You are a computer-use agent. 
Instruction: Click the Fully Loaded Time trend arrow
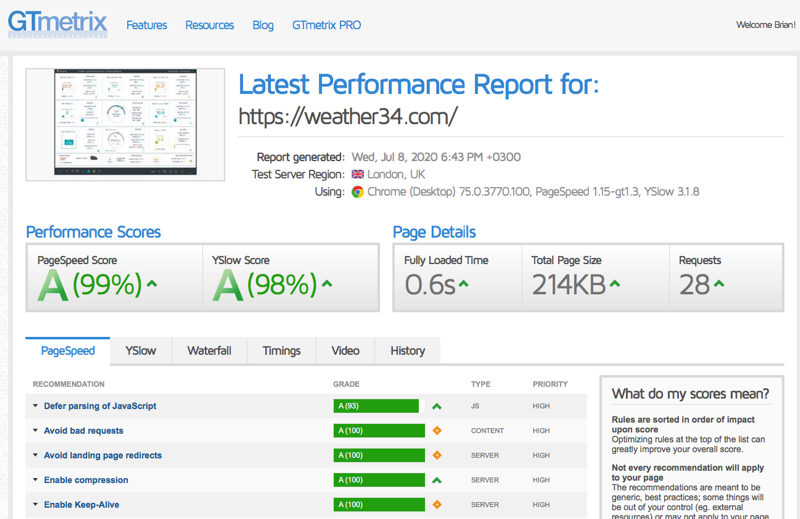coord(463,284)
